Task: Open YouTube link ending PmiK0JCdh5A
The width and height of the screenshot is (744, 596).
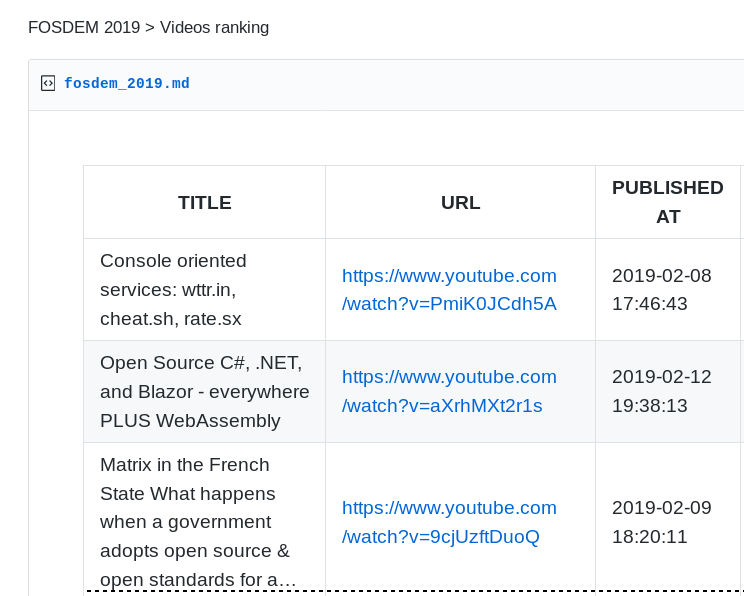Action: coord(449,289)
